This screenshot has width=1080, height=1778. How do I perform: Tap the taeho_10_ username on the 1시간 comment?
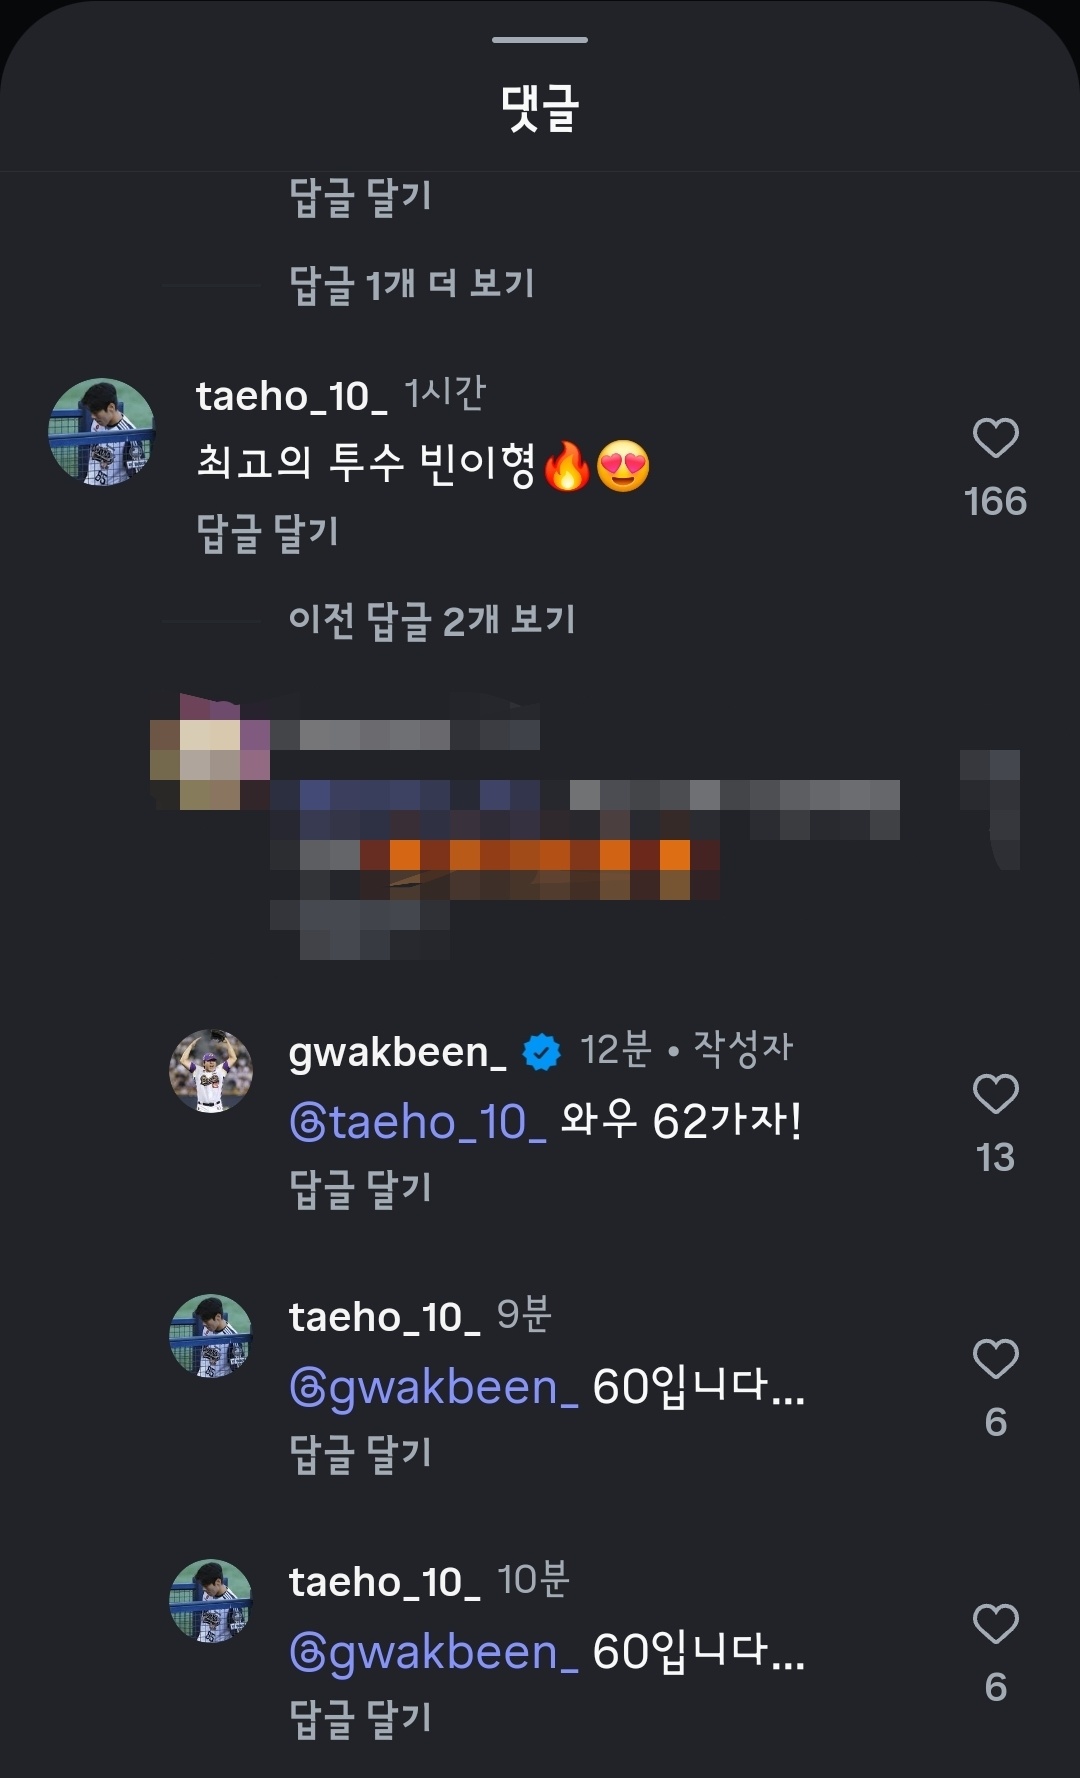click(x=291, y=397)
